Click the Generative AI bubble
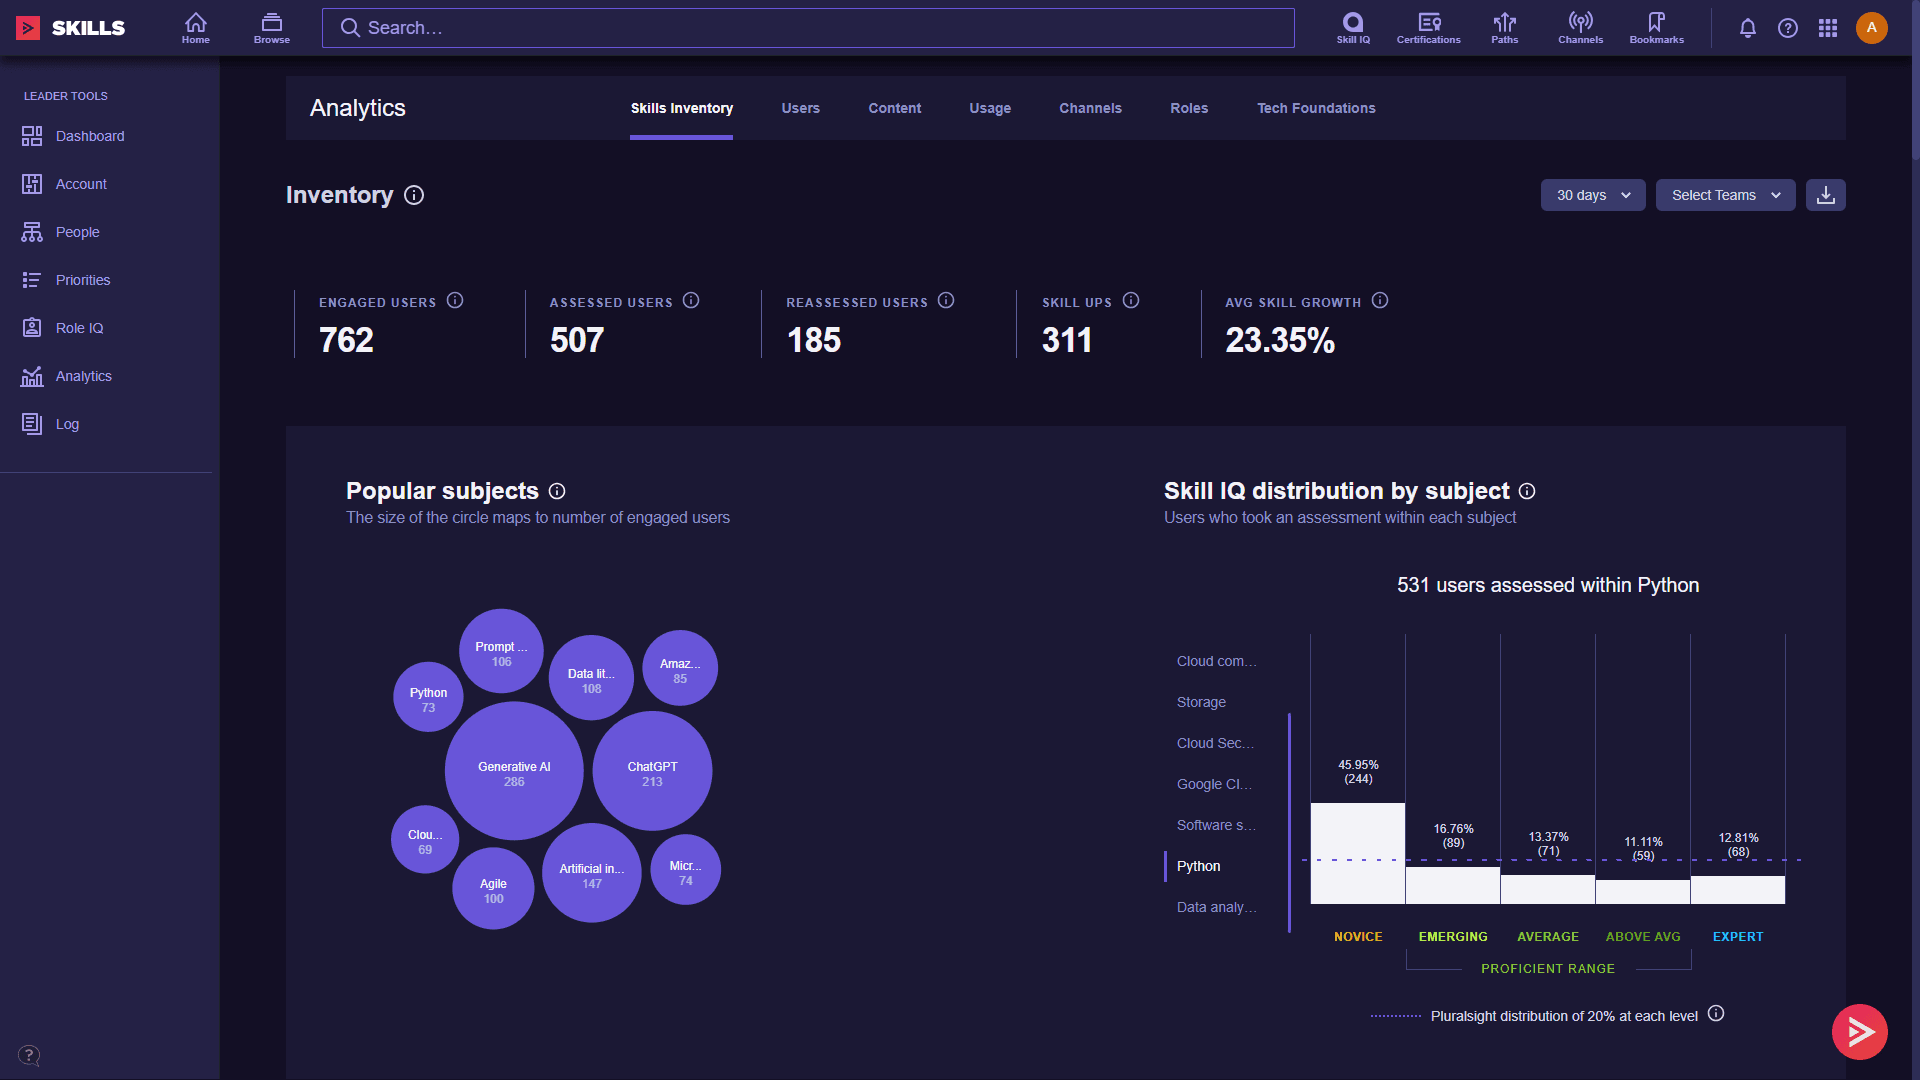 point(513,771)
